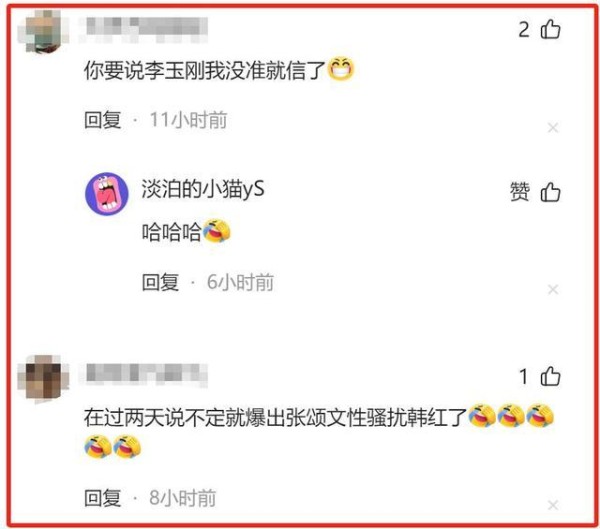Dismiss the 8小时前 comment with its X

coord(553,505)
